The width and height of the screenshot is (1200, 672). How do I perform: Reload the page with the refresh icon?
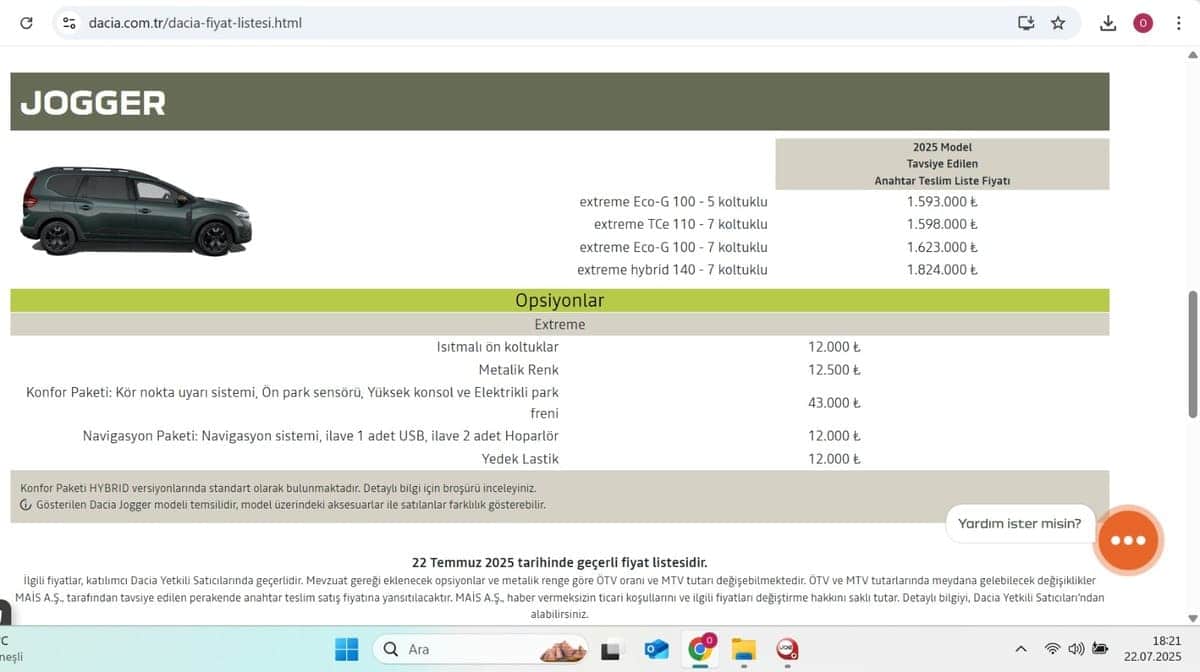coord(27,23)
